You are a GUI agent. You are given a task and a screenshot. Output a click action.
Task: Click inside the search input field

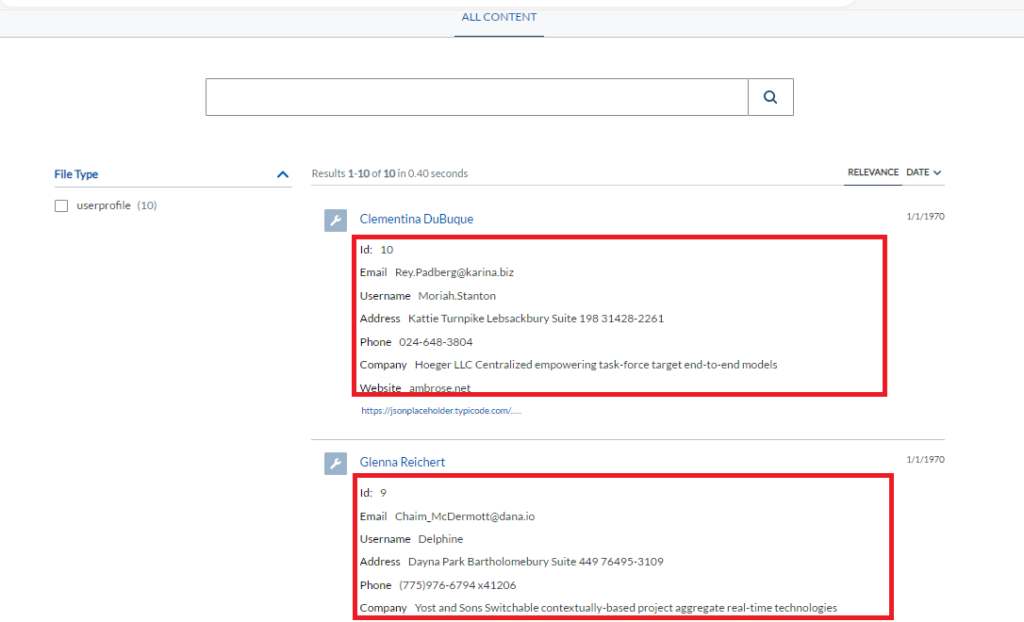click(476, 96)
